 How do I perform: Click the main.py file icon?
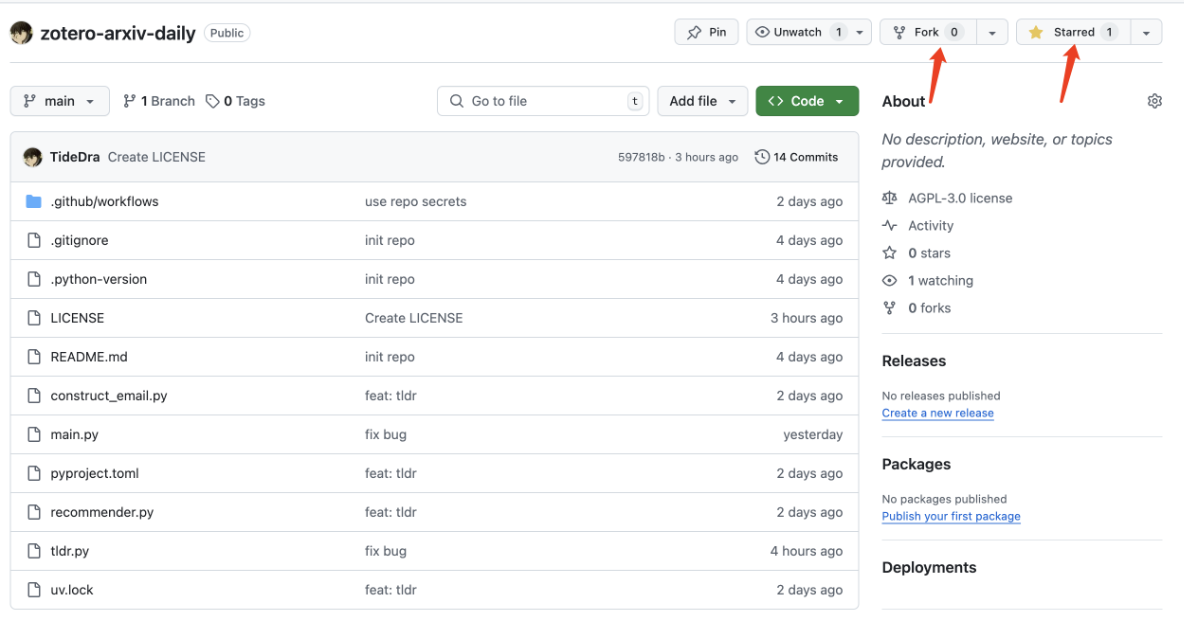[33, 435]
